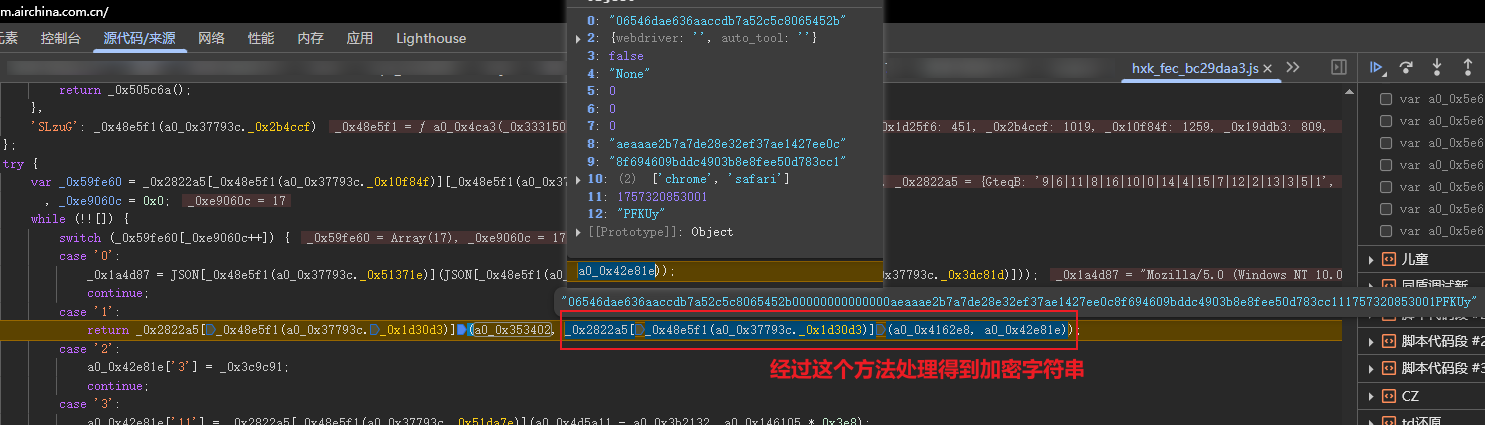
Task: Click snippet icon beside 儿童
Action: coord(1388,260)
